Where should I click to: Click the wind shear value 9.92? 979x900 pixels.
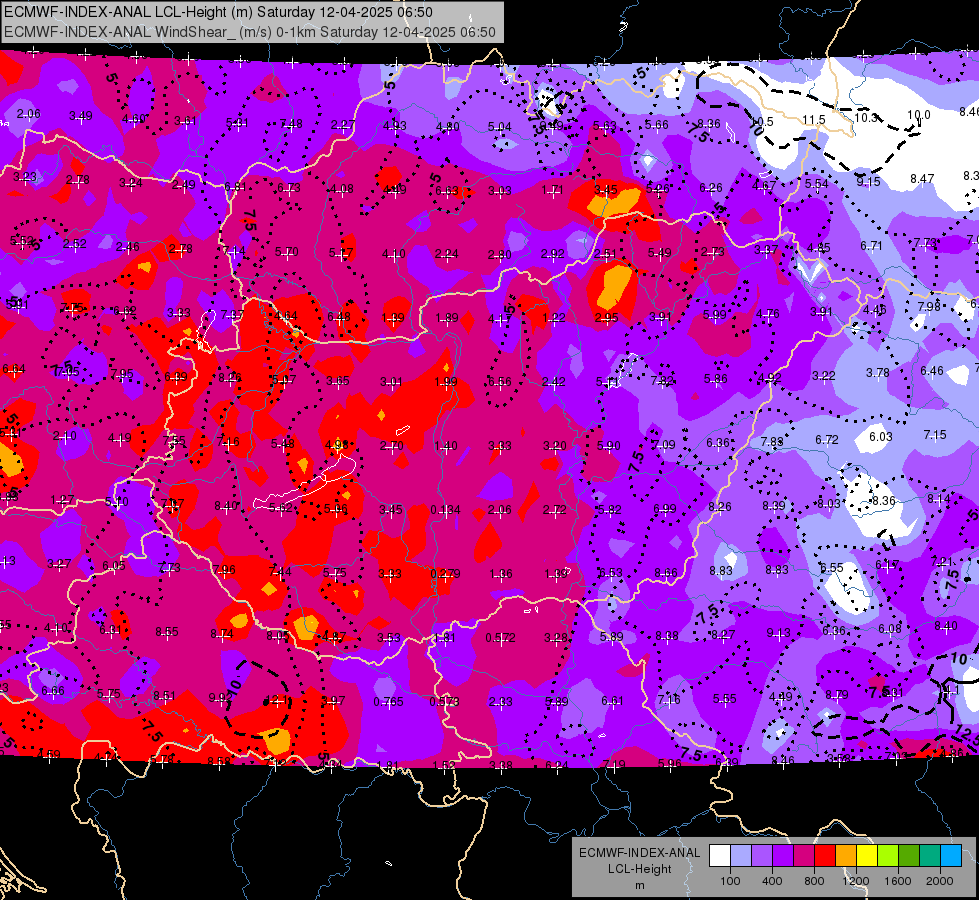[220, 698]
